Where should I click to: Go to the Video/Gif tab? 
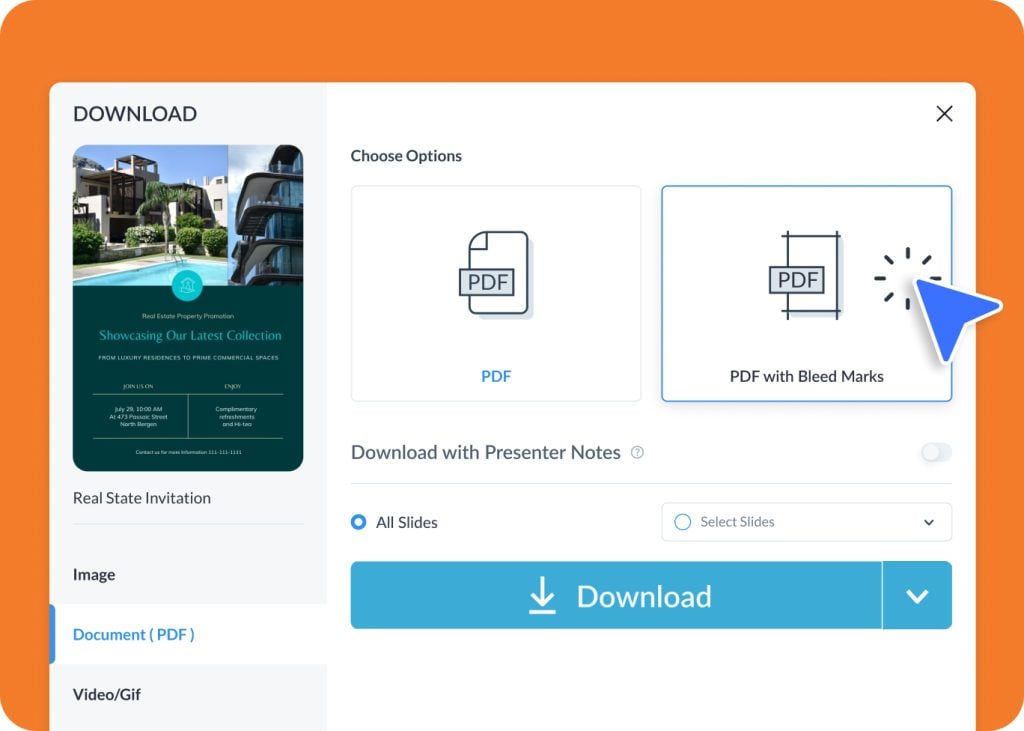tap(107, 694)
